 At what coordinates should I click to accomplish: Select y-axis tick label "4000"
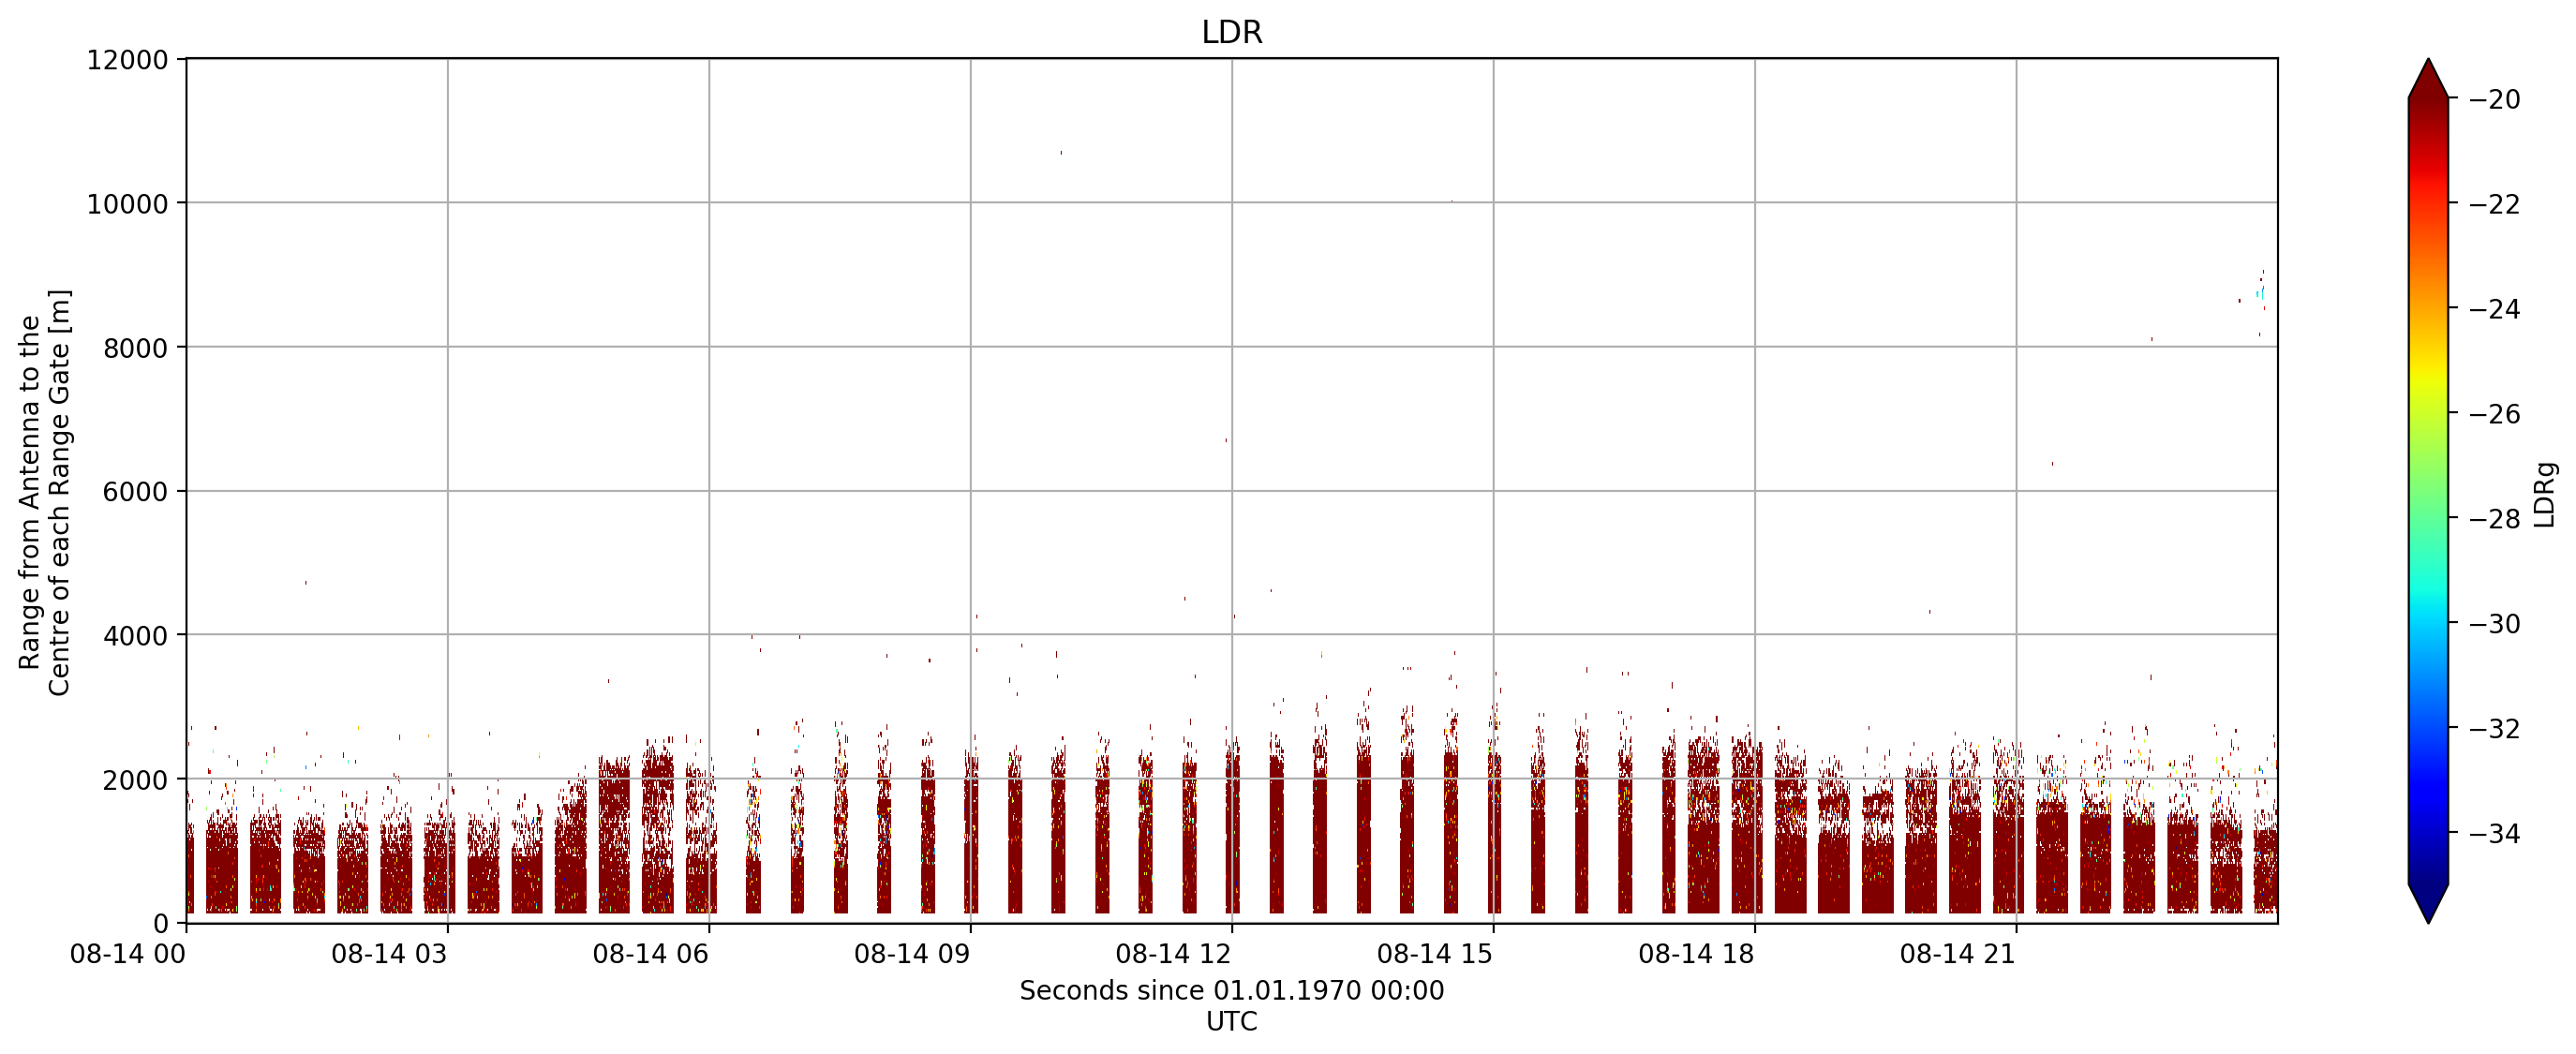tap(136, 636)
